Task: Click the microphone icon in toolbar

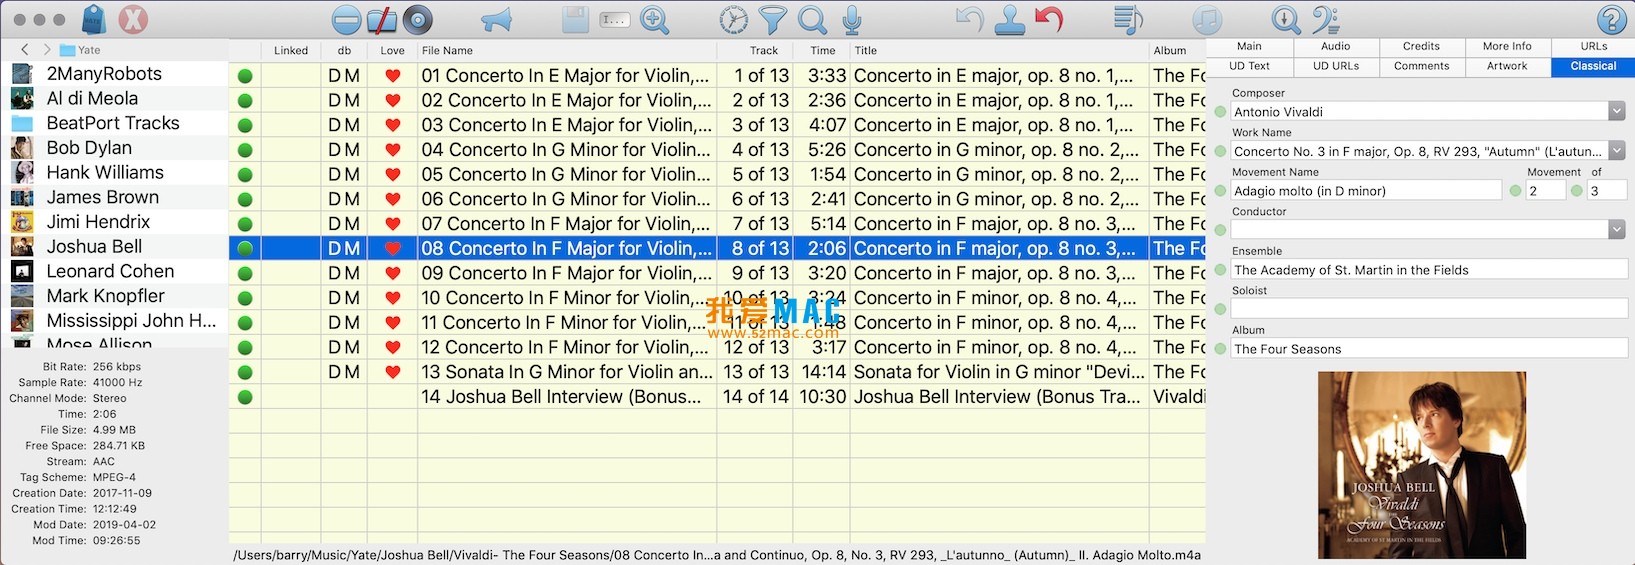Action: click(x=852, y=19)
